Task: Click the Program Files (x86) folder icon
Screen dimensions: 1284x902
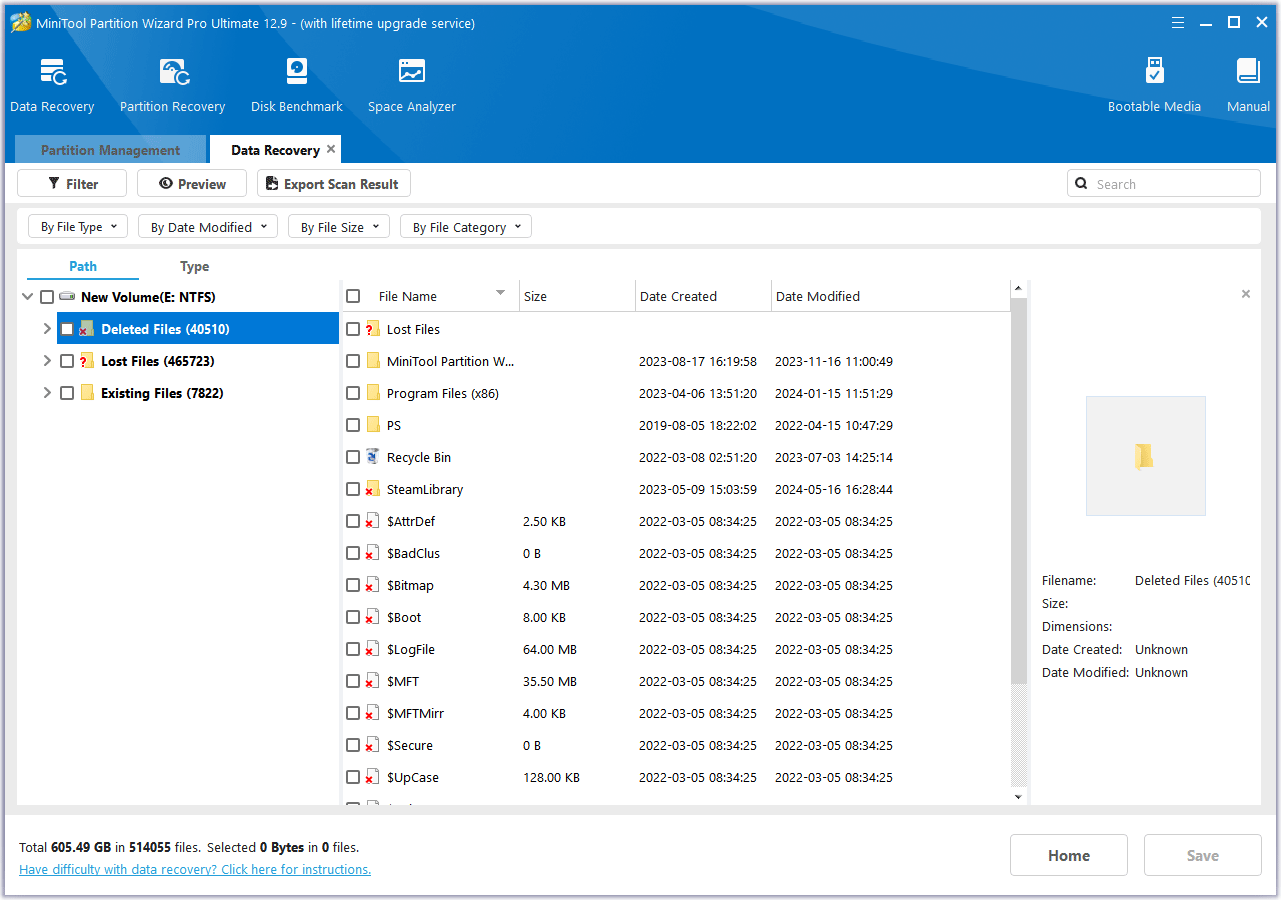Action: coord(373,393)
